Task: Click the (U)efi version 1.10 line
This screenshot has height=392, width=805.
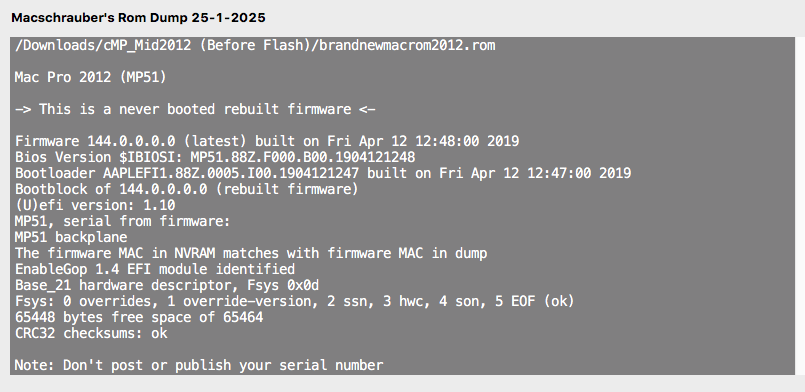Action: pyautogui.click(x=95, y=205)
